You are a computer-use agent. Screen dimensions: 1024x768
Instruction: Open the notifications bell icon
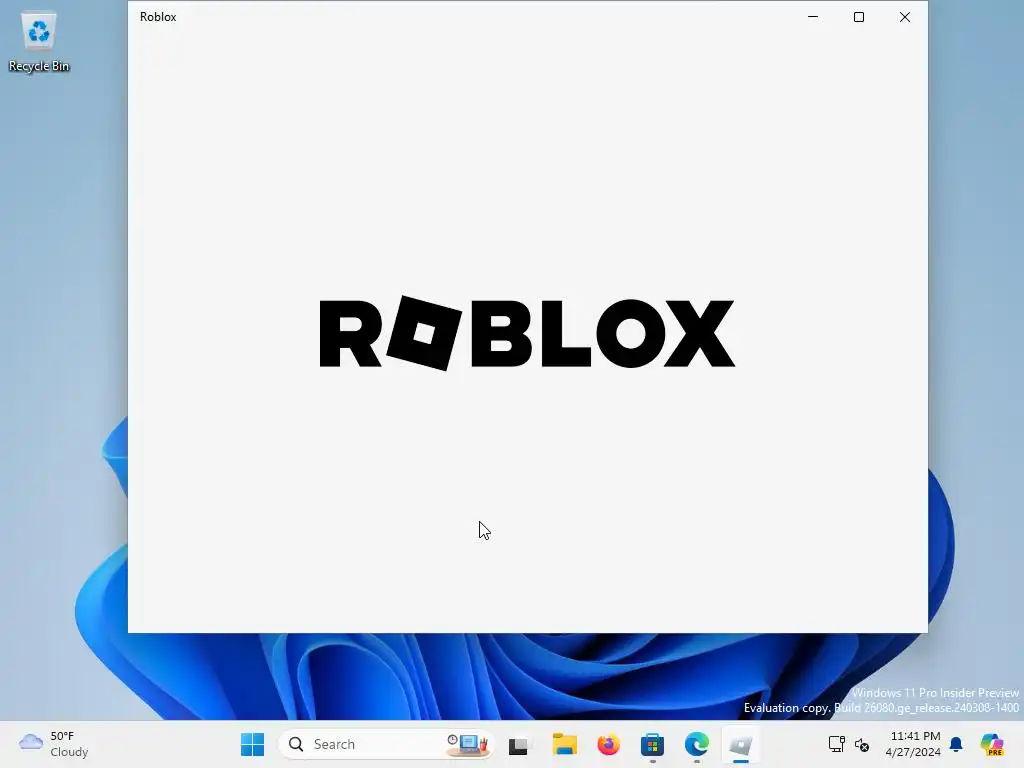[x=956, y=744]
